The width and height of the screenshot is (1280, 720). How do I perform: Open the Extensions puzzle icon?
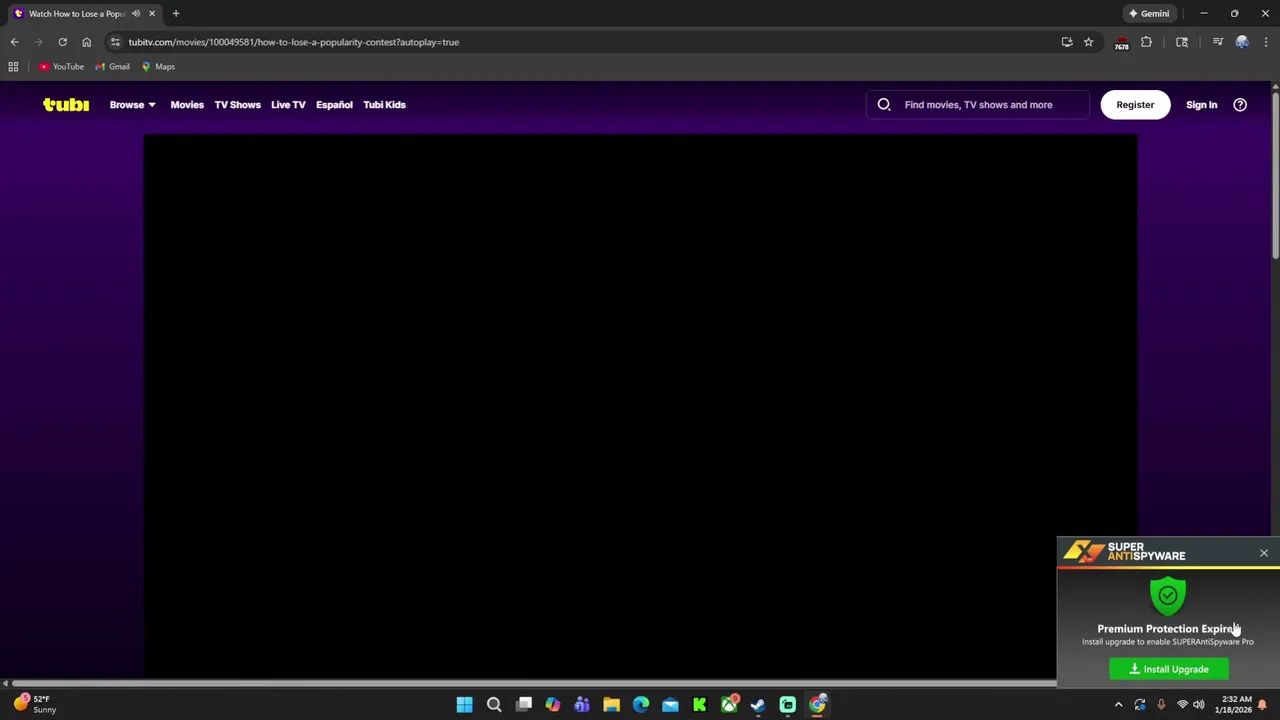point(1146,42)
